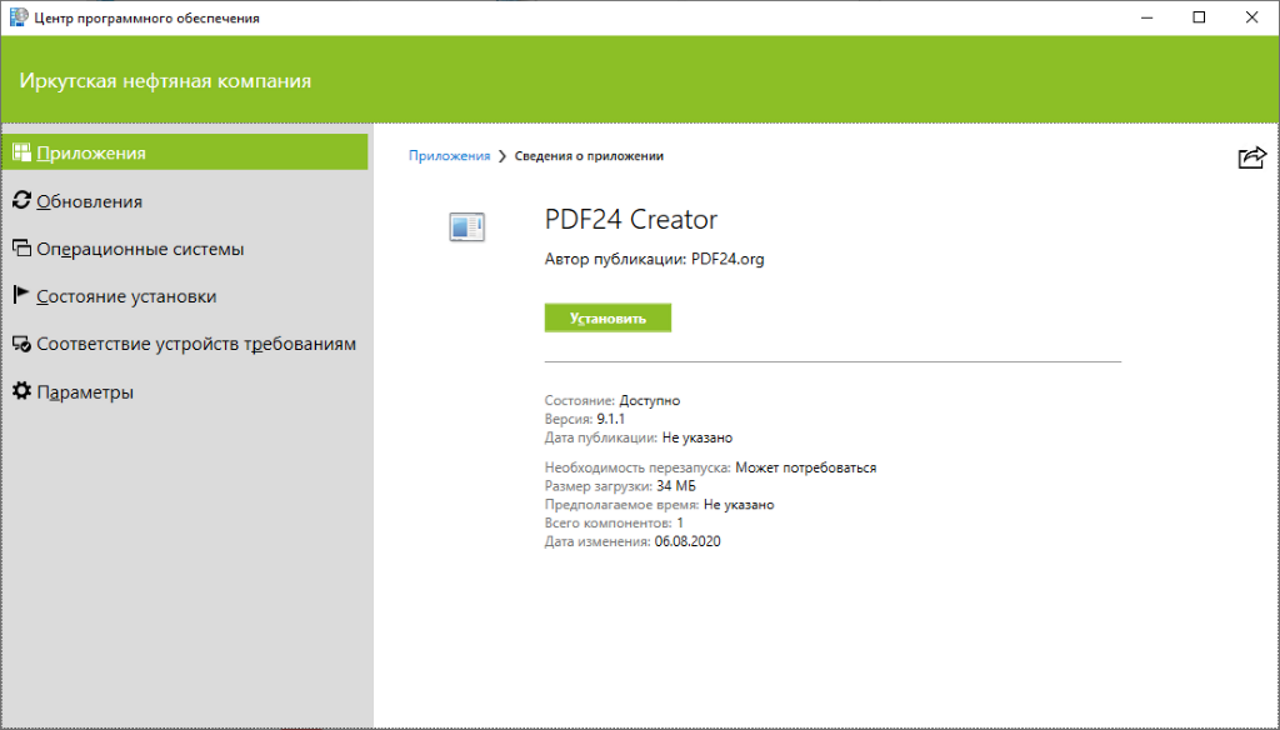Click the Installation status flag icon

[21, 296]
